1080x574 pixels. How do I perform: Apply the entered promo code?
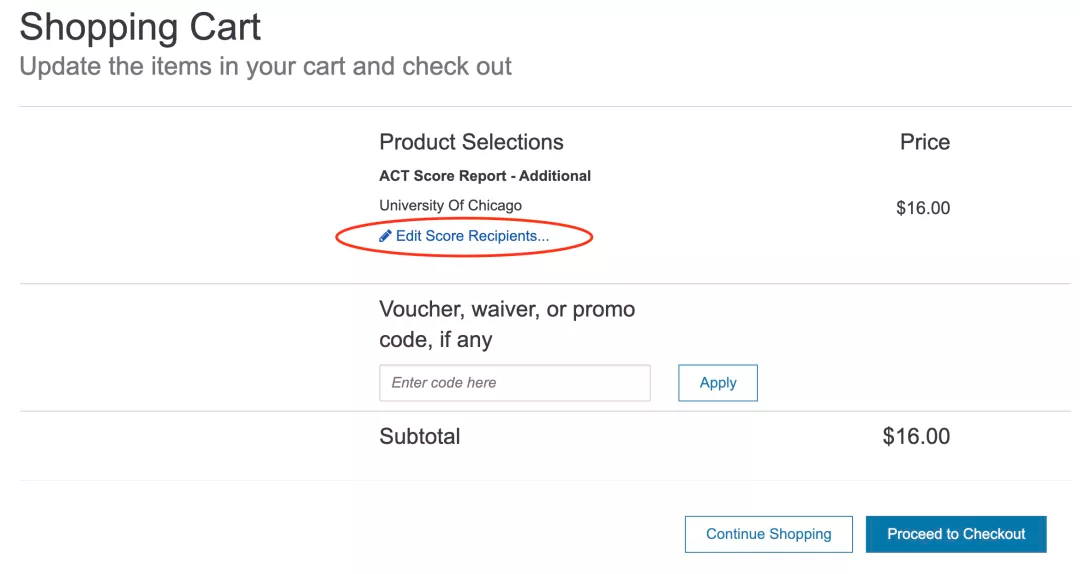(x=718, y=383)
